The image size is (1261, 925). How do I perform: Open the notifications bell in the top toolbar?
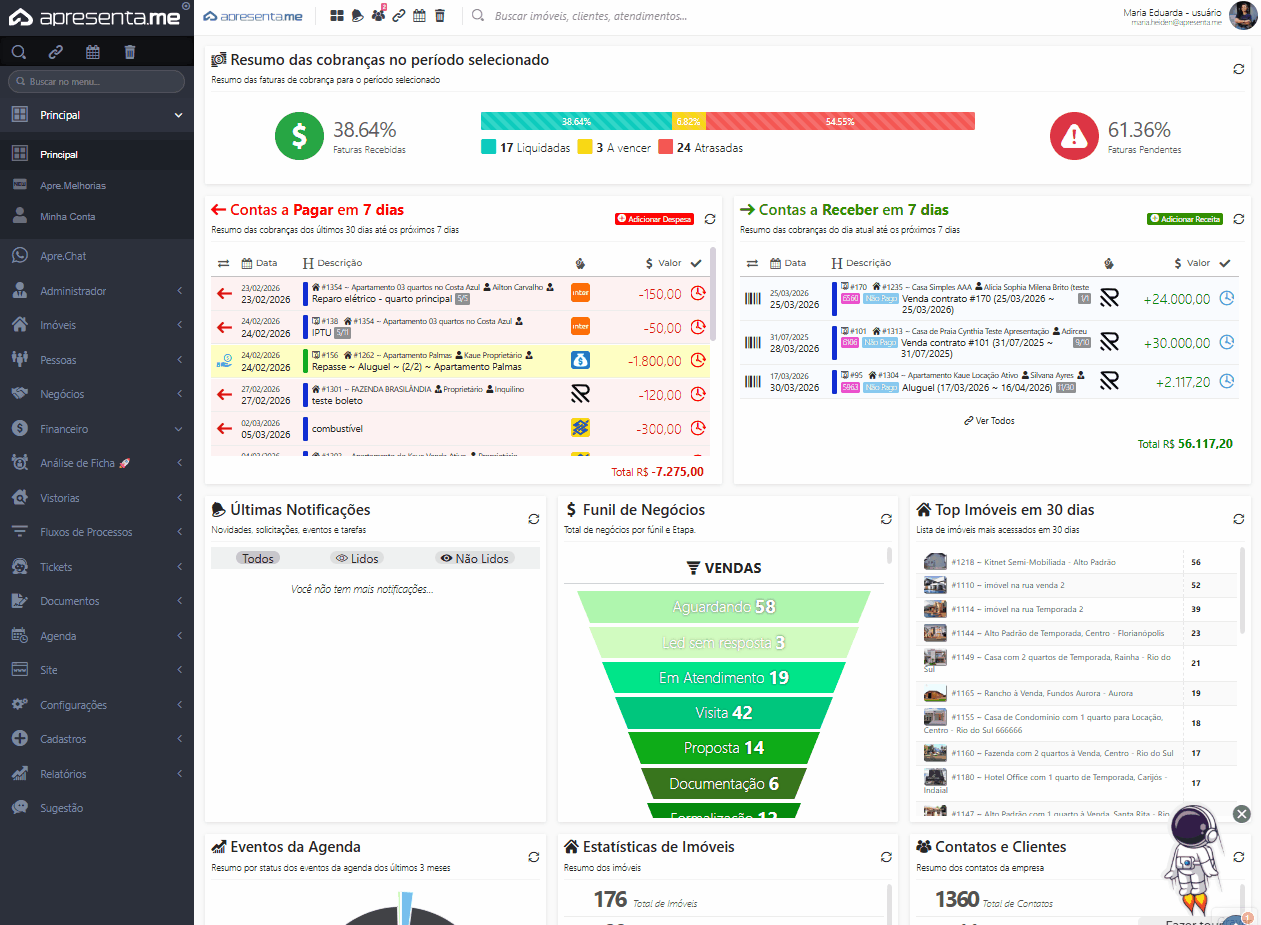357,16
